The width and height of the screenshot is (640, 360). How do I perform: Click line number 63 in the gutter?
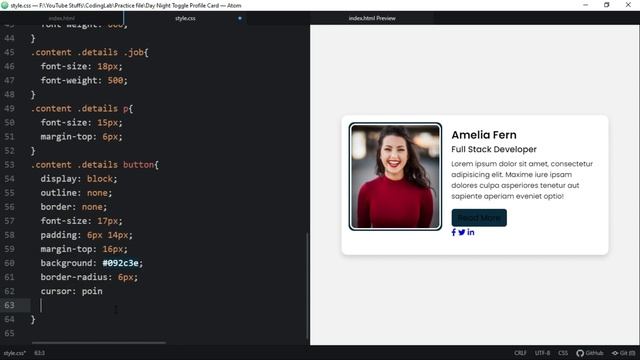[x=9, y=305]
